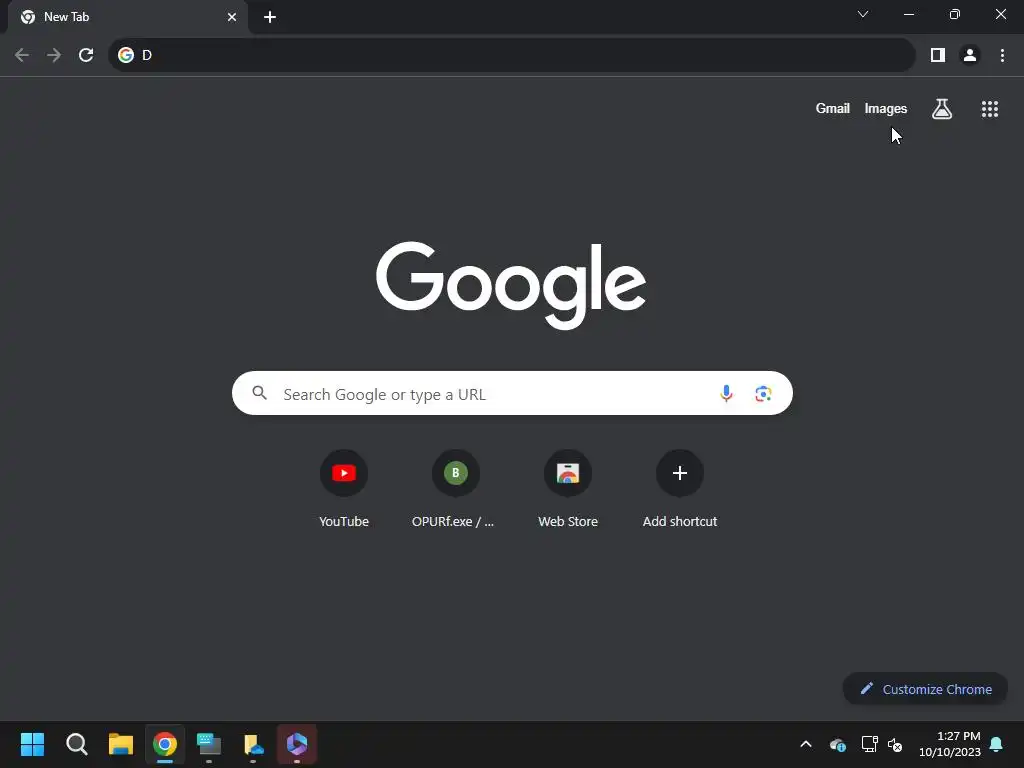Click the Google icon in address bar
The height and width of the screenshot is (768, 1024).
(126, 55)
